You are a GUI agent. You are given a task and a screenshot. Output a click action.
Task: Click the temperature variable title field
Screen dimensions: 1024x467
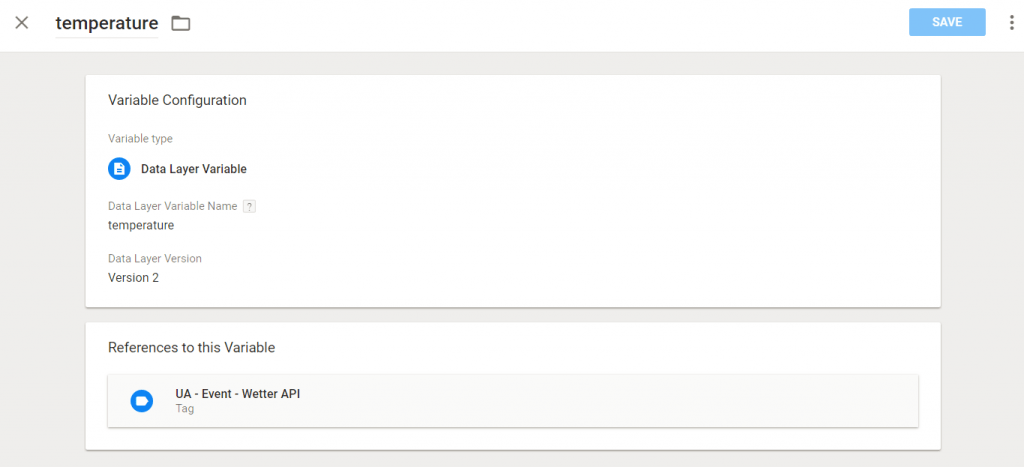(x=106, y=23)
